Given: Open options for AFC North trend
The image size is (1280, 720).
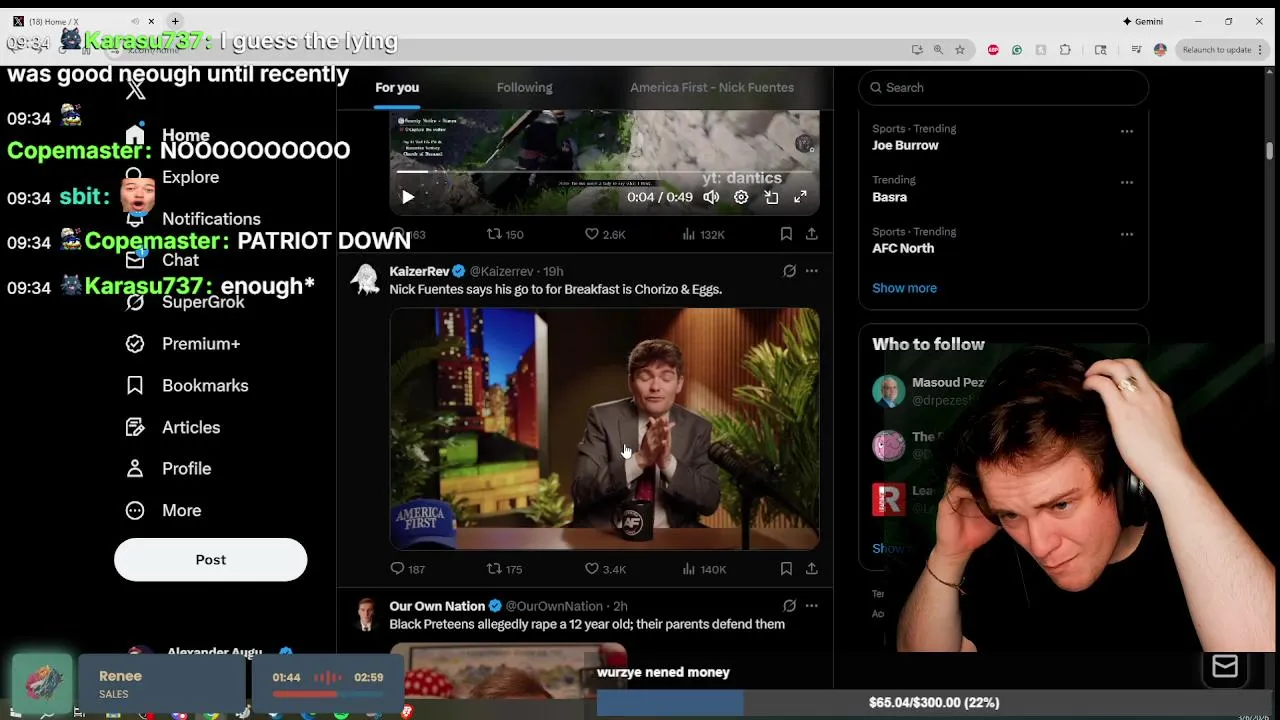Looking at the screenshot, I should click(1127, 234).
